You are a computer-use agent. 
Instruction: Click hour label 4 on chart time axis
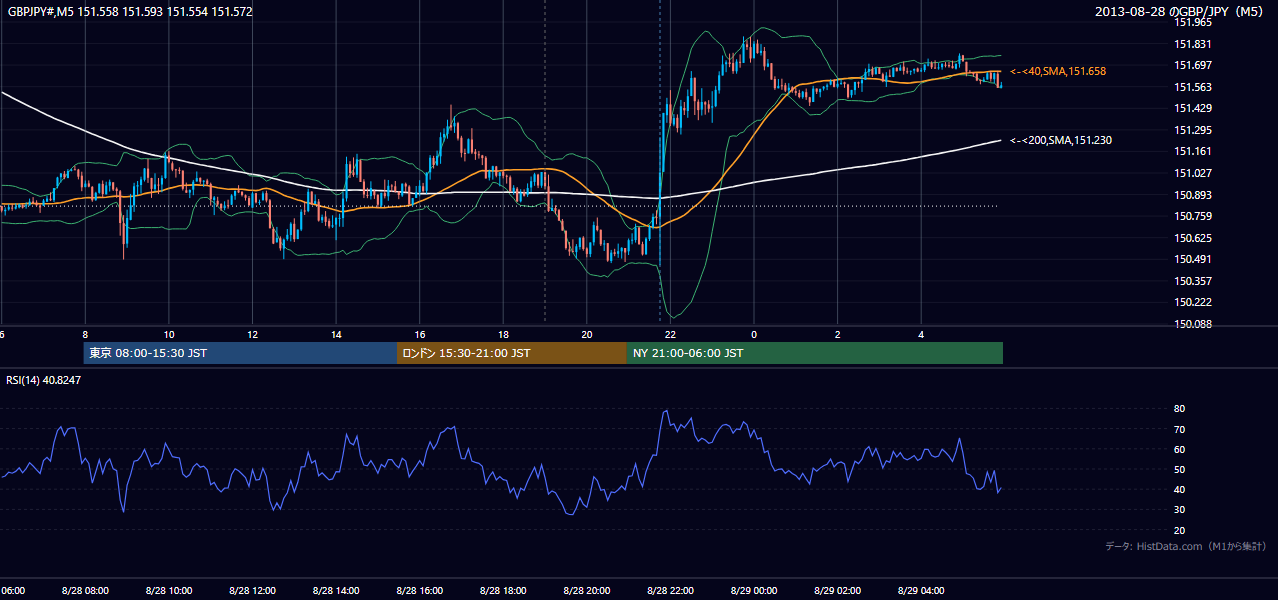(921, 334)
